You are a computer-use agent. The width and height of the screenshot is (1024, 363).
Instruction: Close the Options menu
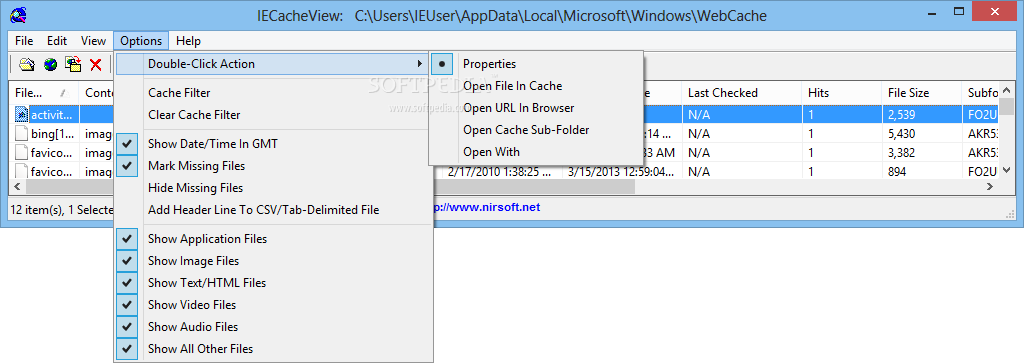[x=141, y=41]
